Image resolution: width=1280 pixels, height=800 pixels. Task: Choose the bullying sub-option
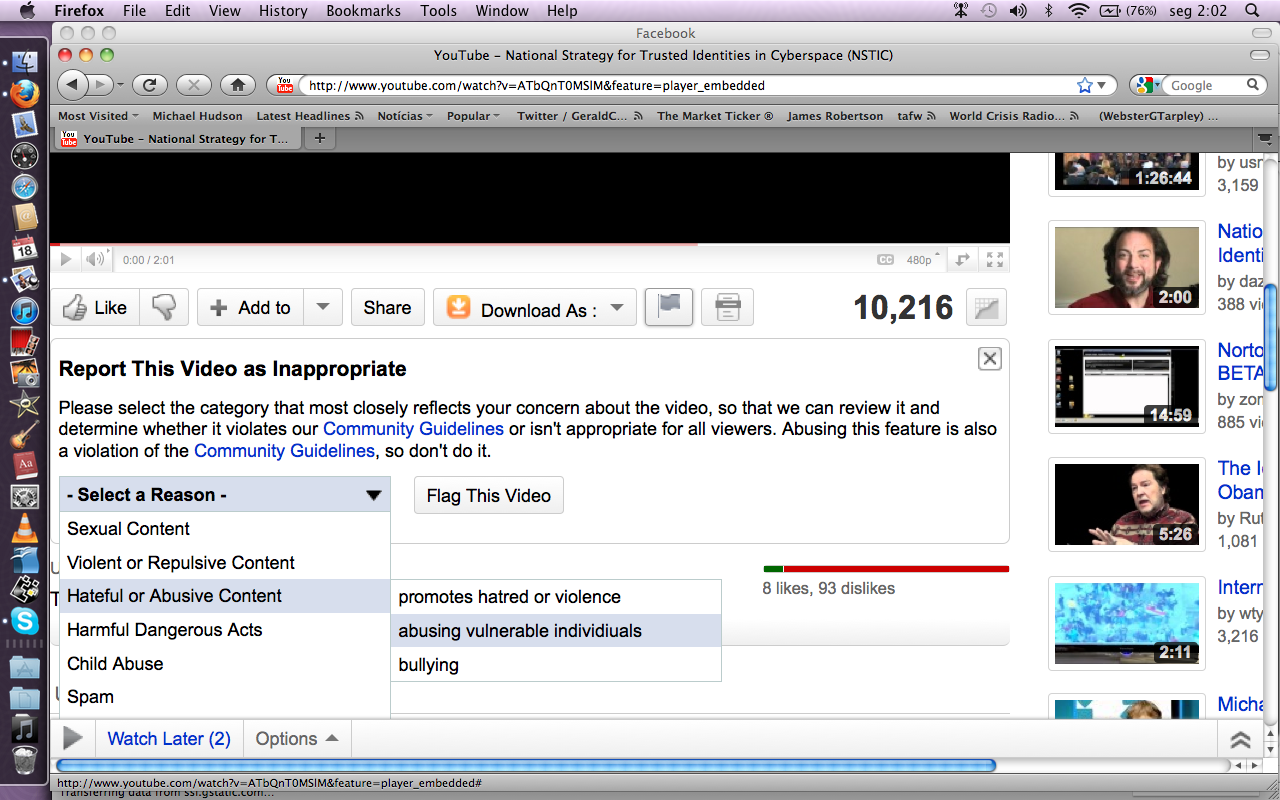coord(556,665)
